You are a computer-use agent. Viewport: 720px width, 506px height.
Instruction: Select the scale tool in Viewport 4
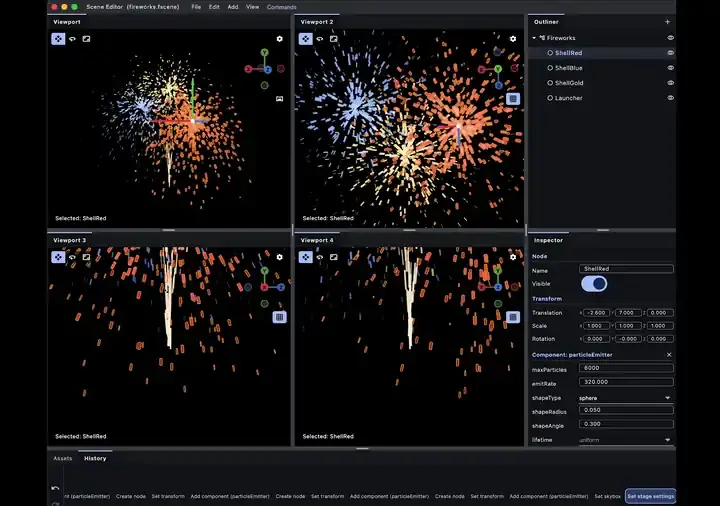pyautogui.click(x=334, y=257)
